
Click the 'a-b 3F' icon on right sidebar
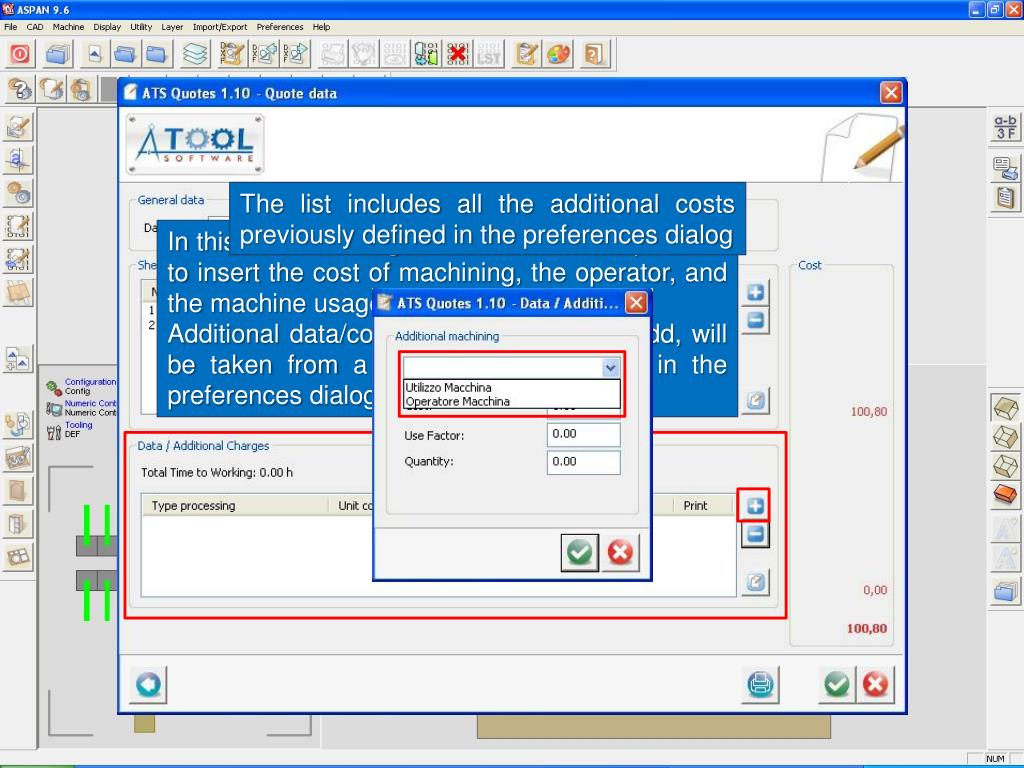point(1005,127)
